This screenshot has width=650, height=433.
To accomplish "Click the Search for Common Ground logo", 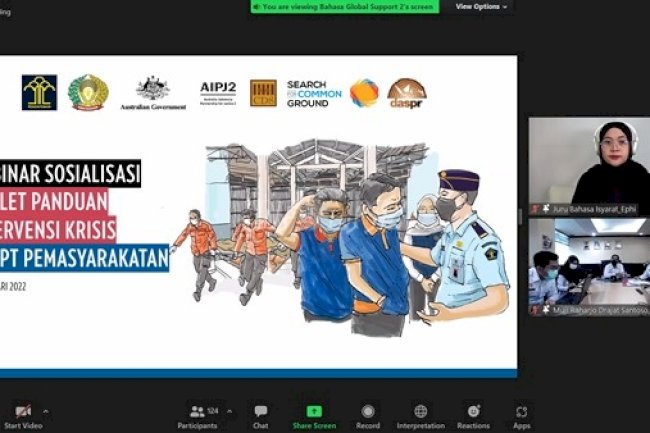I will point(313,93).
